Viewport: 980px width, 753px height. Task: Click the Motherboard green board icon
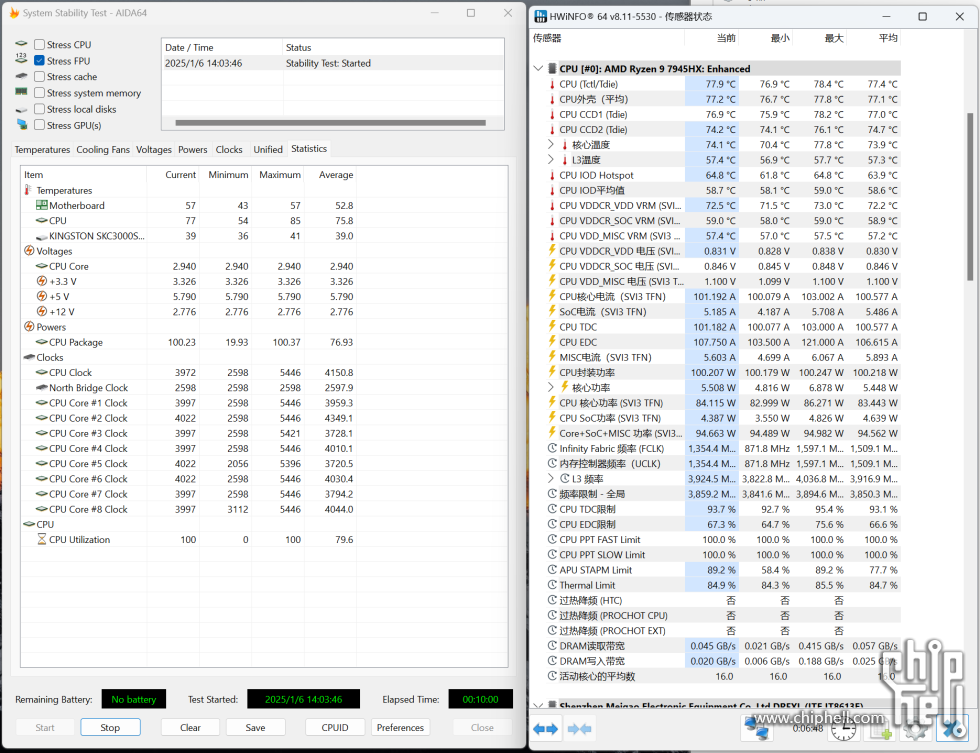tap(42, 205)
